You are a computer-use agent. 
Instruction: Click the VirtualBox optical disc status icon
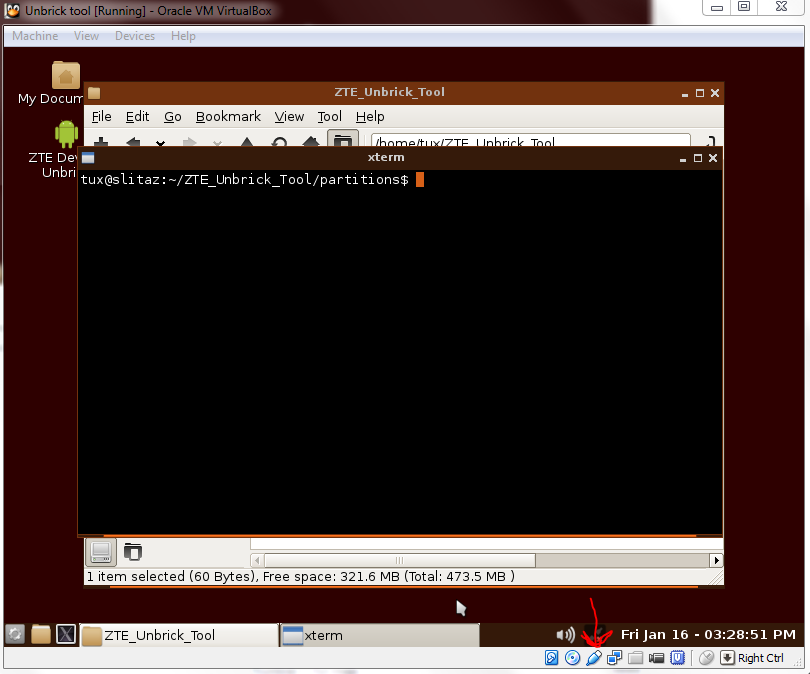click(x=572, y=658)
